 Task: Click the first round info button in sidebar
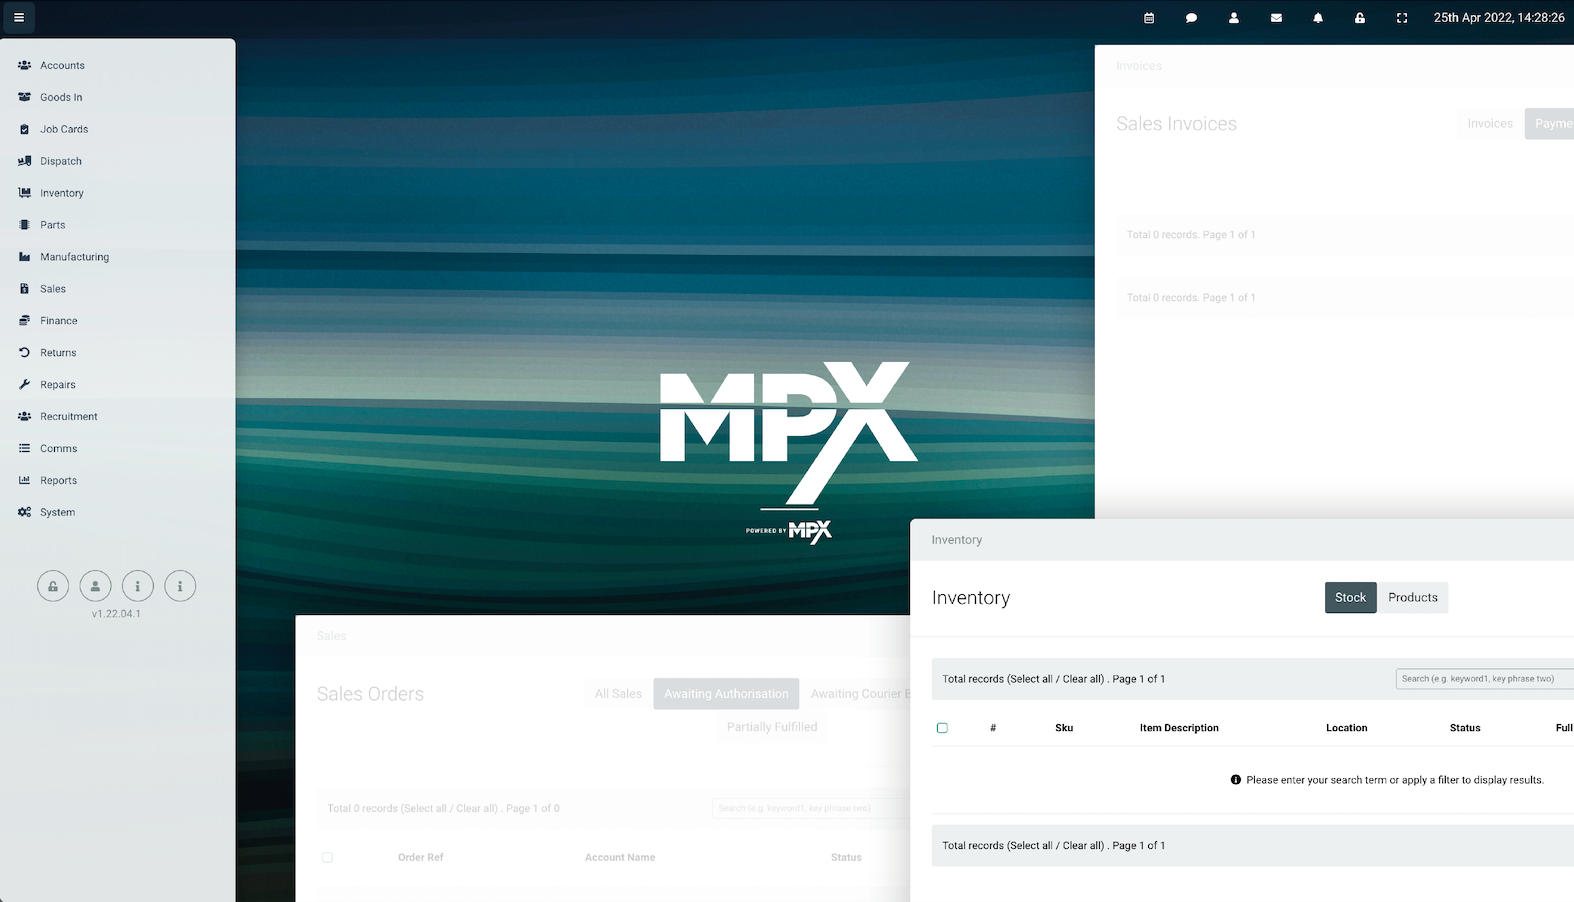coord(138,586)
